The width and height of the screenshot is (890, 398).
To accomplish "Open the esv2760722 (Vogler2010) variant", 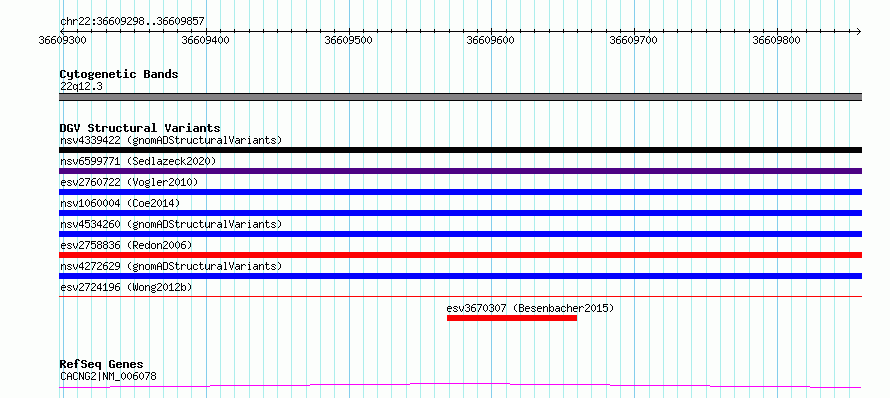I will tap(129, 182).
